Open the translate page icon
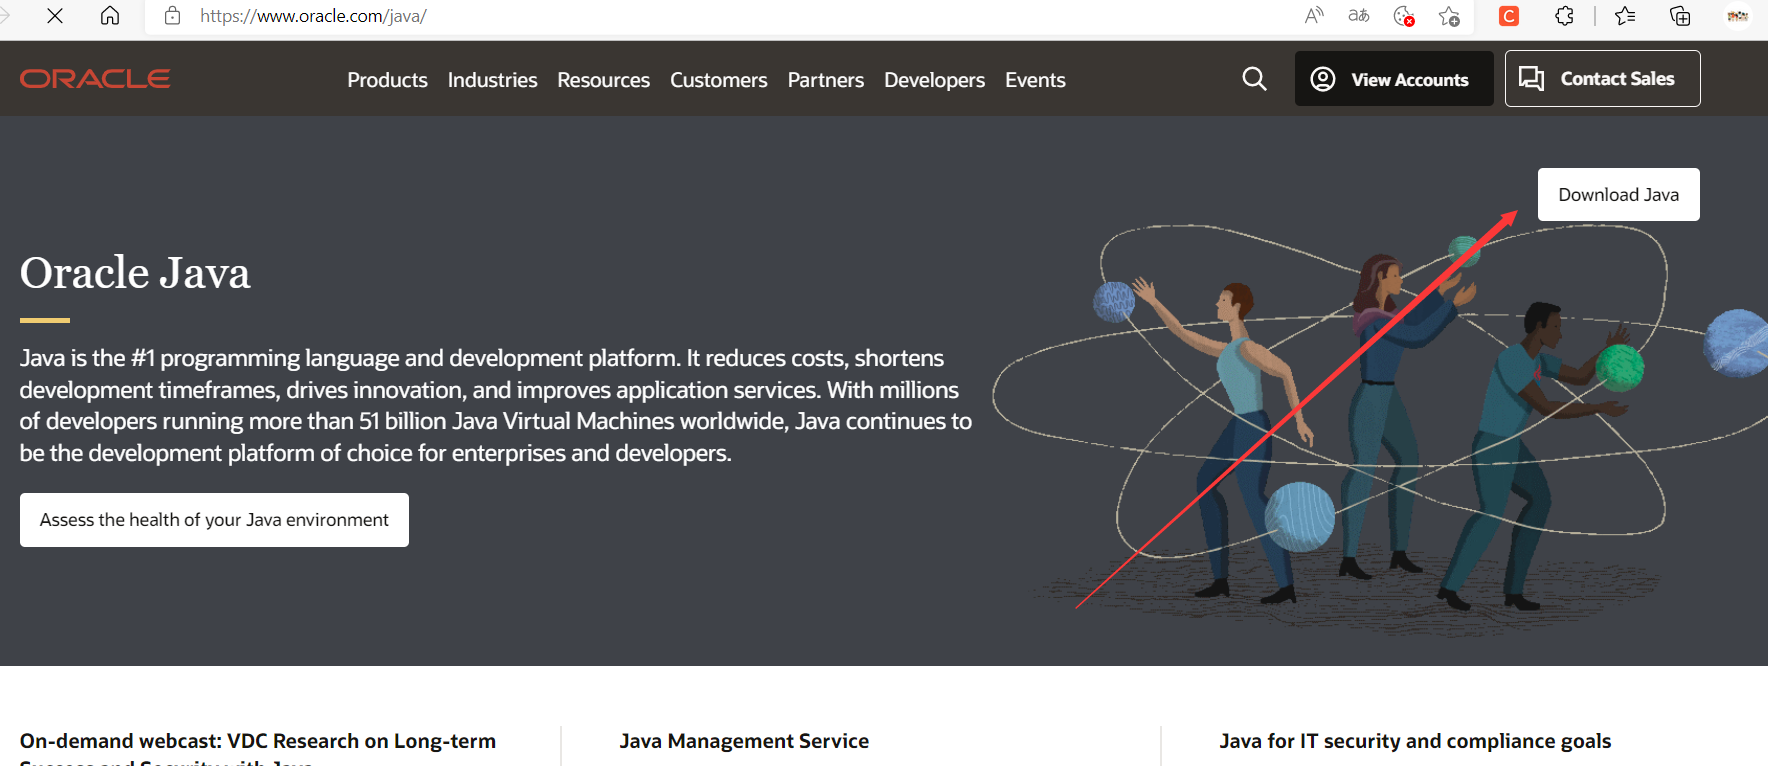 (1359, 16)
